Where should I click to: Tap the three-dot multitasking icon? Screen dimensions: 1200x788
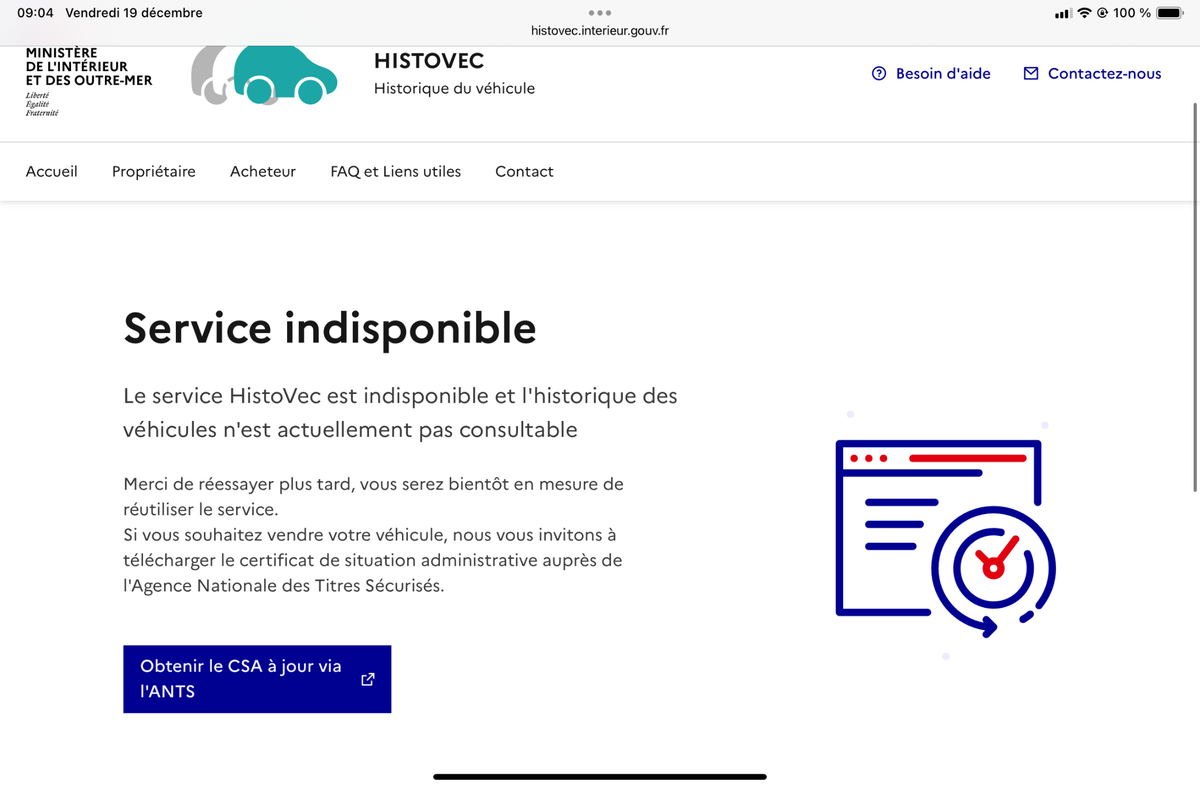coord(599,13)
